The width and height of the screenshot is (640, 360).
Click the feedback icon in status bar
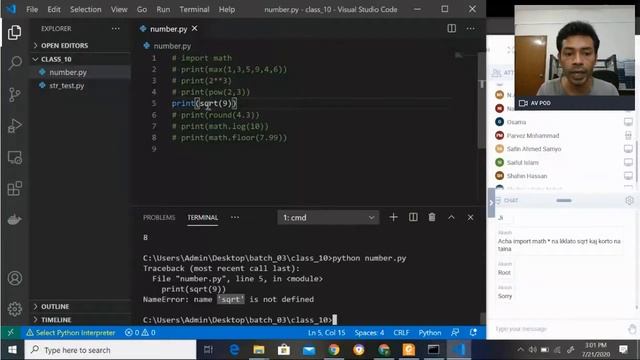point(455,333)
